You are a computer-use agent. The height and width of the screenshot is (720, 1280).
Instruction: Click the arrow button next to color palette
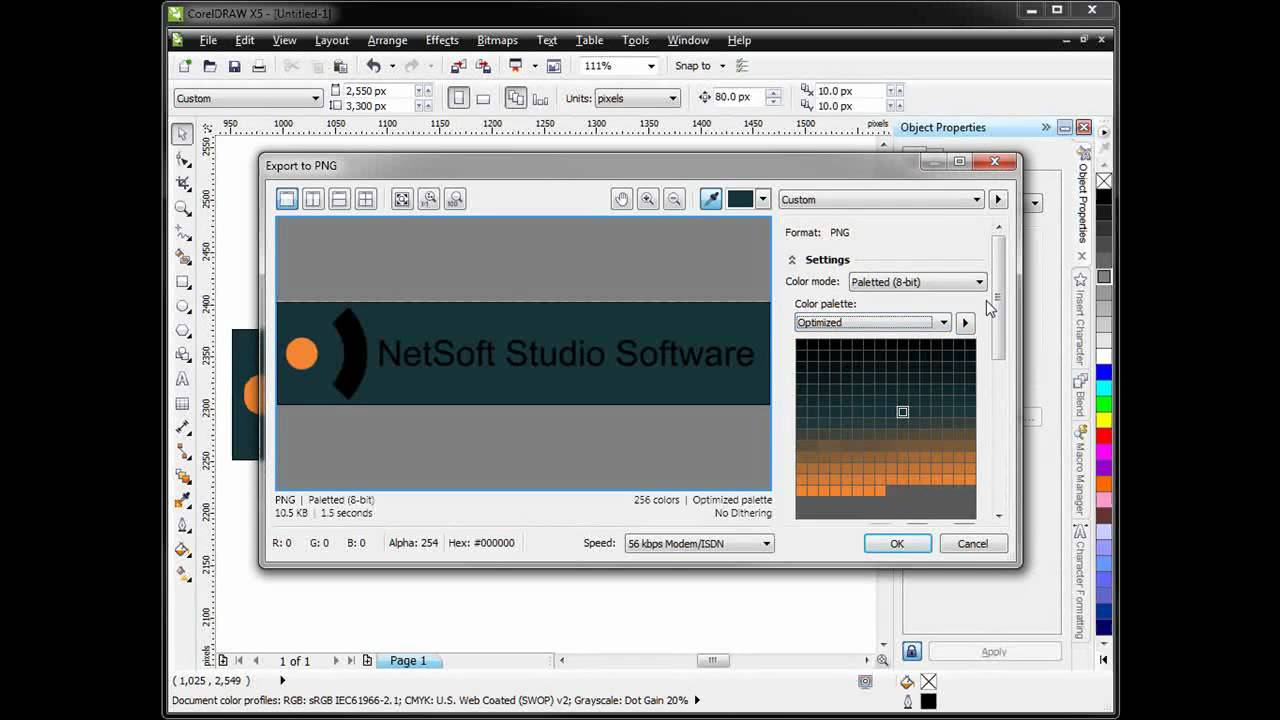click(965, 322)
